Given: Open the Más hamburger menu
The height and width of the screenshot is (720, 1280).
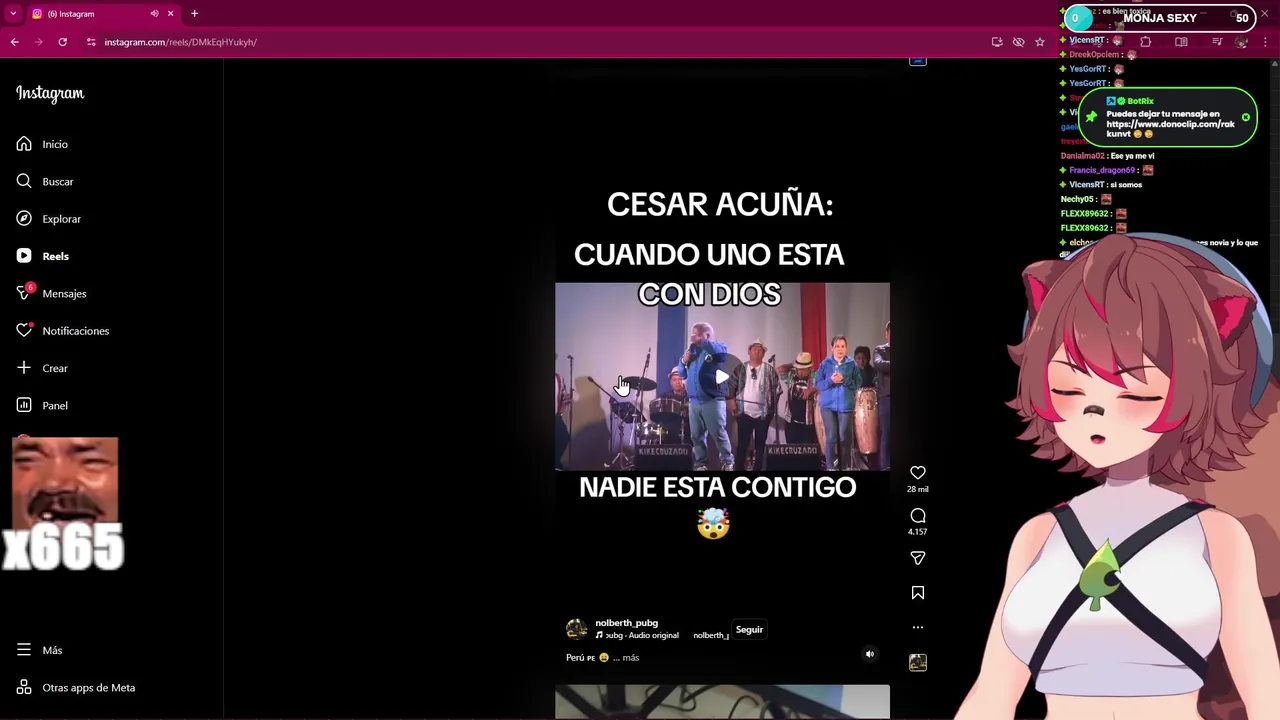Looking at the screenshot, I should (39, 650).
